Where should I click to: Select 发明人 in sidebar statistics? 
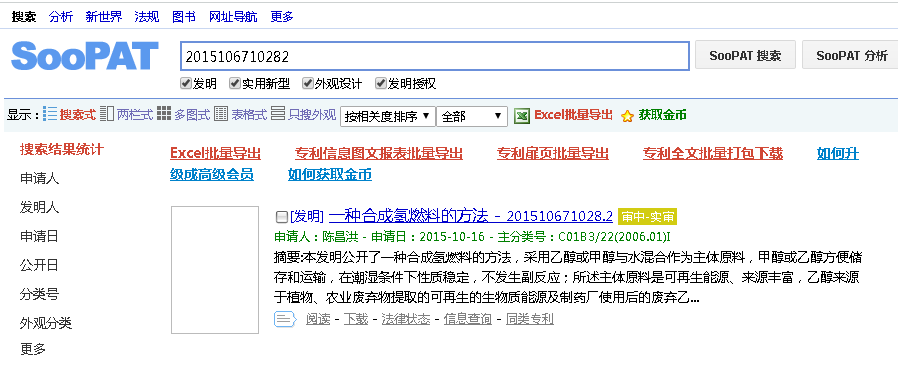coord(40,207)
